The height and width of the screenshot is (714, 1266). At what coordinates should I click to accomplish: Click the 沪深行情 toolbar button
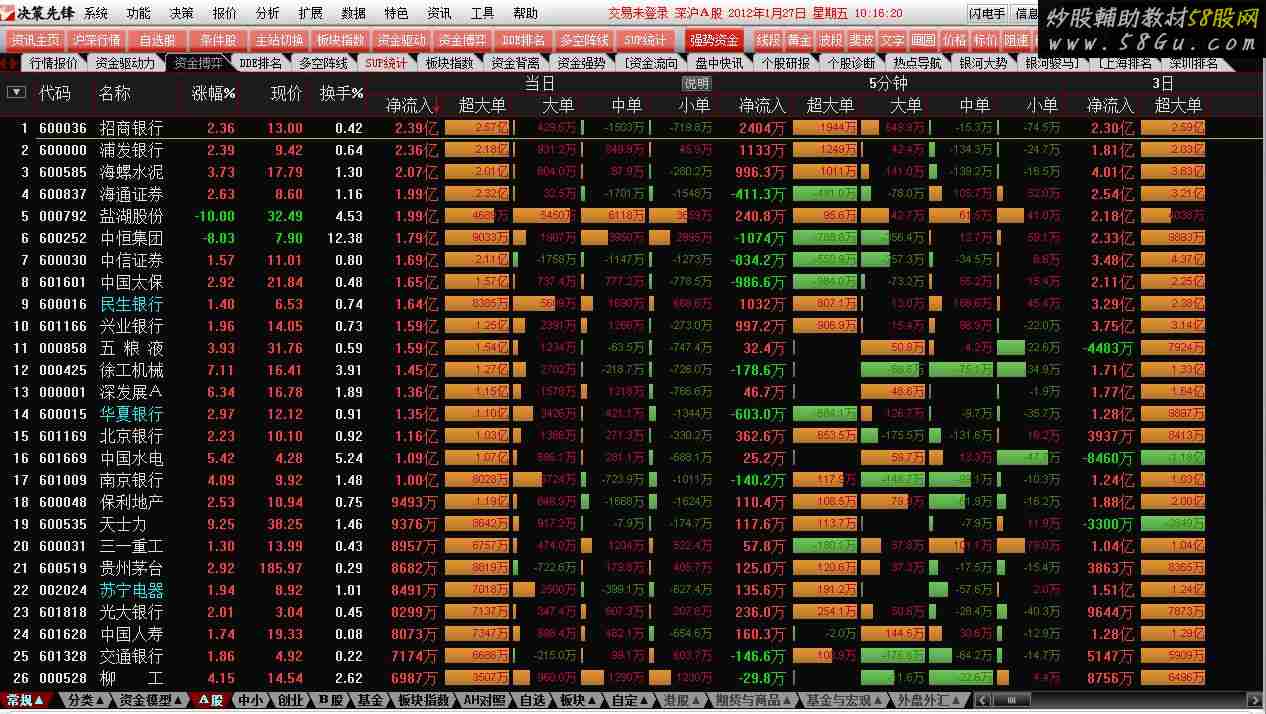point(96,40)
